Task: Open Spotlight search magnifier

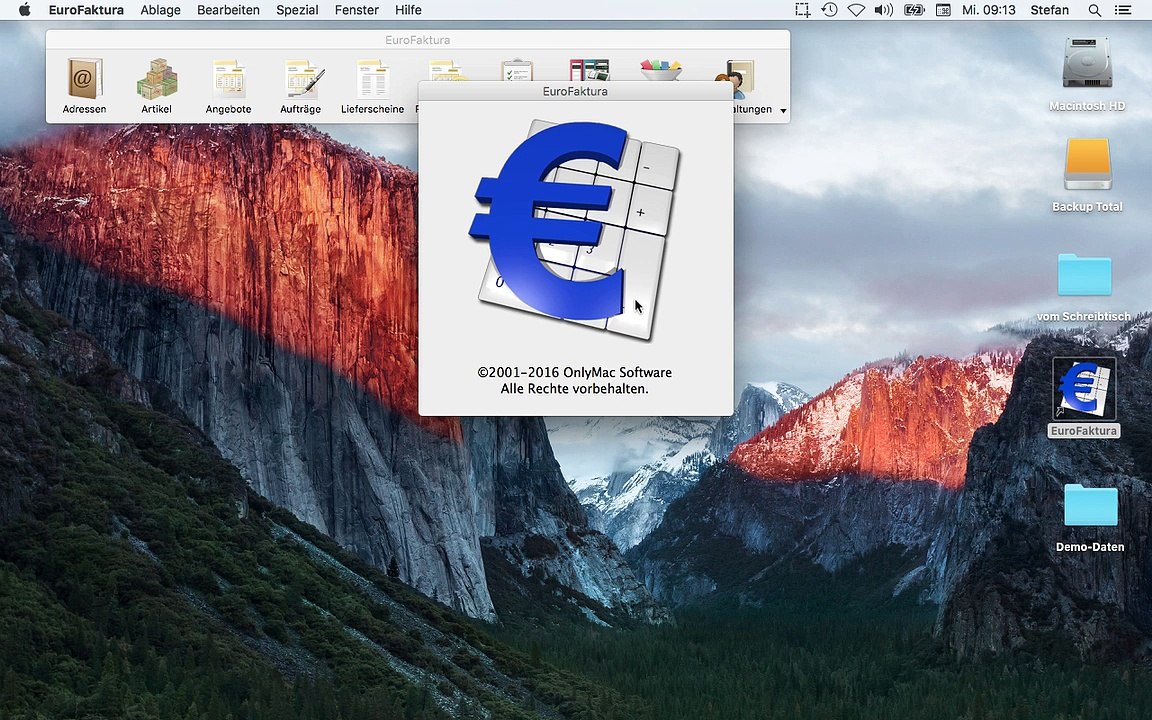Action: [x=1095, y=10]
